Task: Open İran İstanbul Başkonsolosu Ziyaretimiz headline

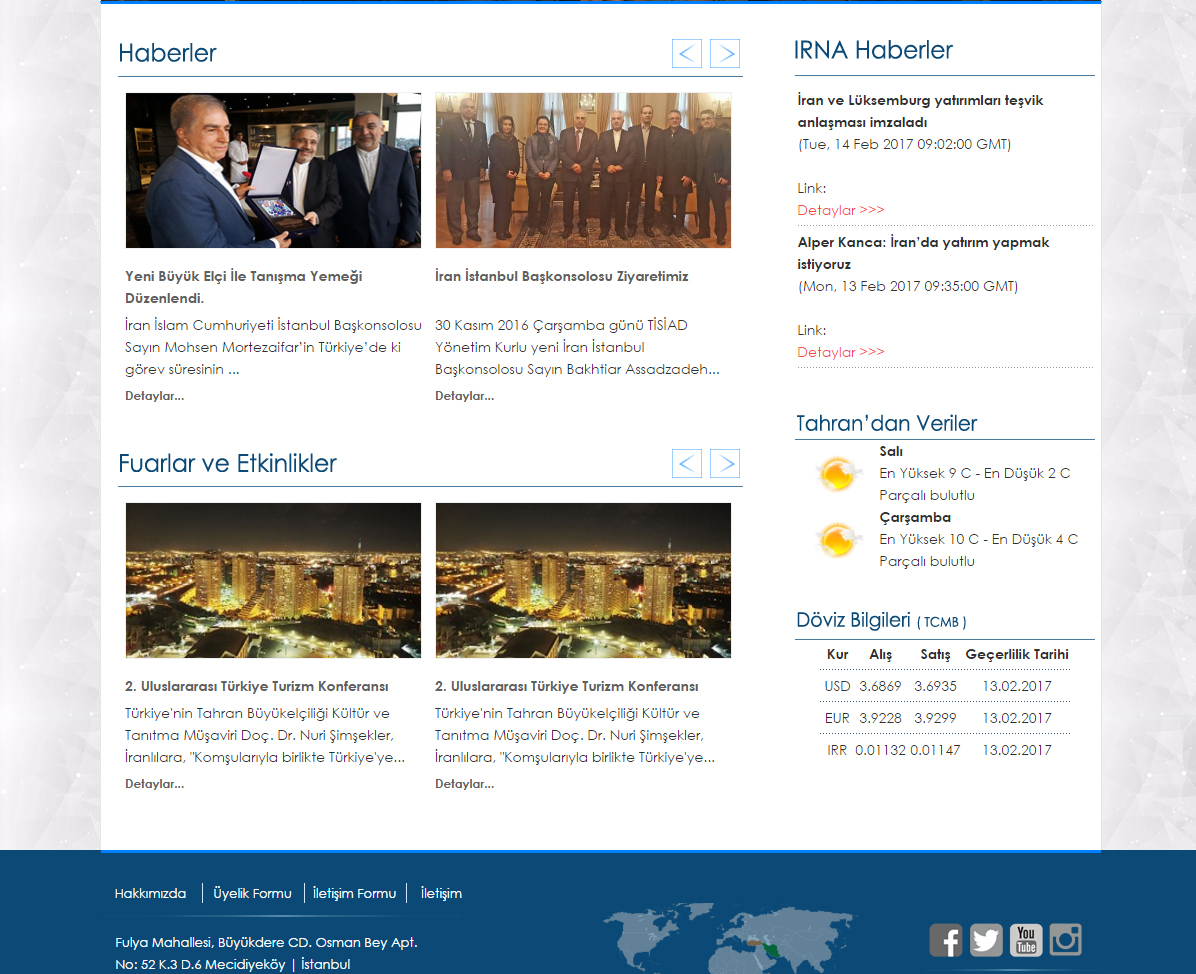Action: coord(561,276)
